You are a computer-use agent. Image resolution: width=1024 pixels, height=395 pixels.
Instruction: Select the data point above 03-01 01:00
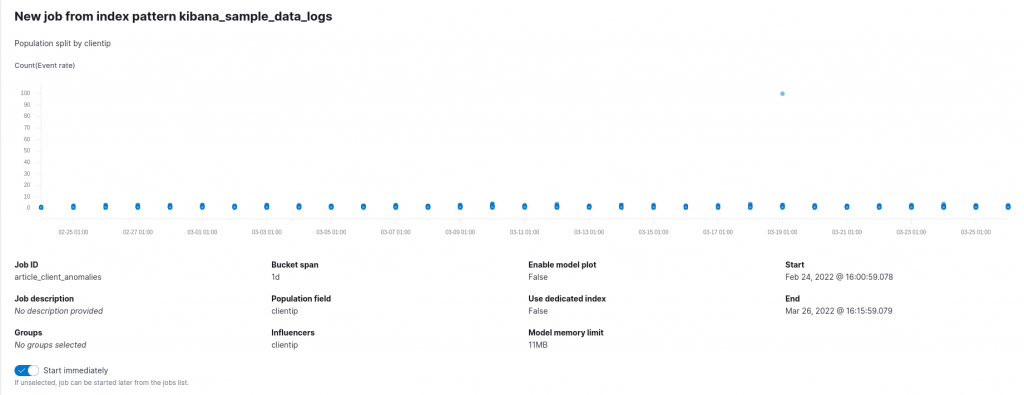202,206
